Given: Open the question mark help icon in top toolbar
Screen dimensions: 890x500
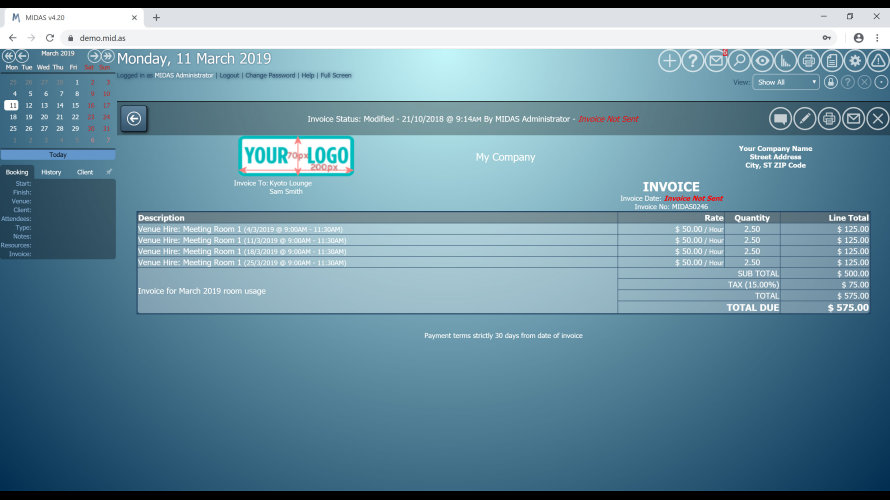Looking at the screenshot, I should tap(692, 61).
